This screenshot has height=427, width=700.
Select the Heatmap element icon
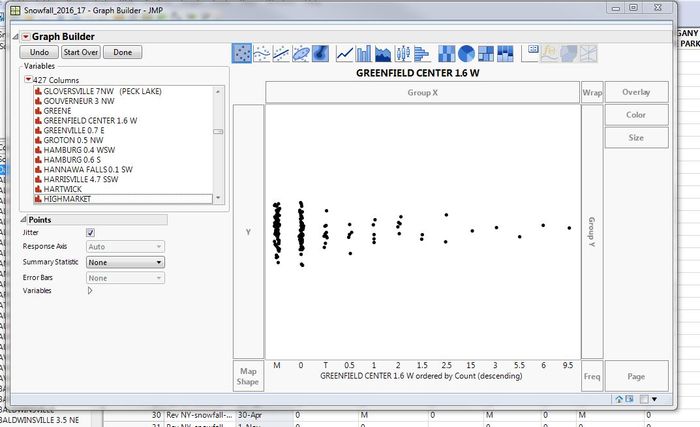coord(446,54)
